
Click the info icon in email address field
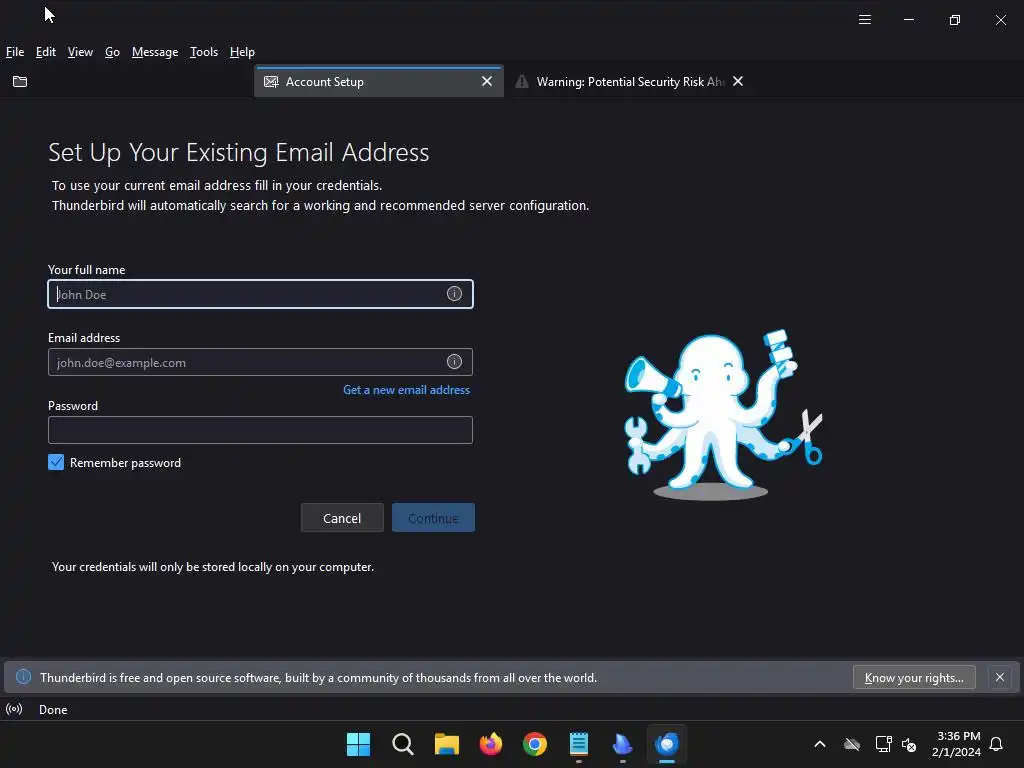(x=454, y=362)
